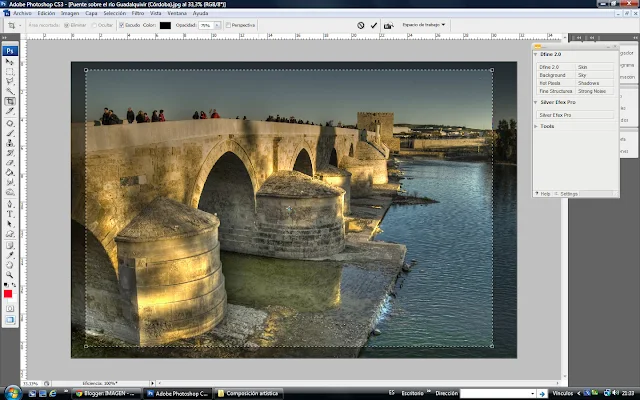Click the Background button in Dfine panel
Viewport: 640px width, 400px height.
556,75
